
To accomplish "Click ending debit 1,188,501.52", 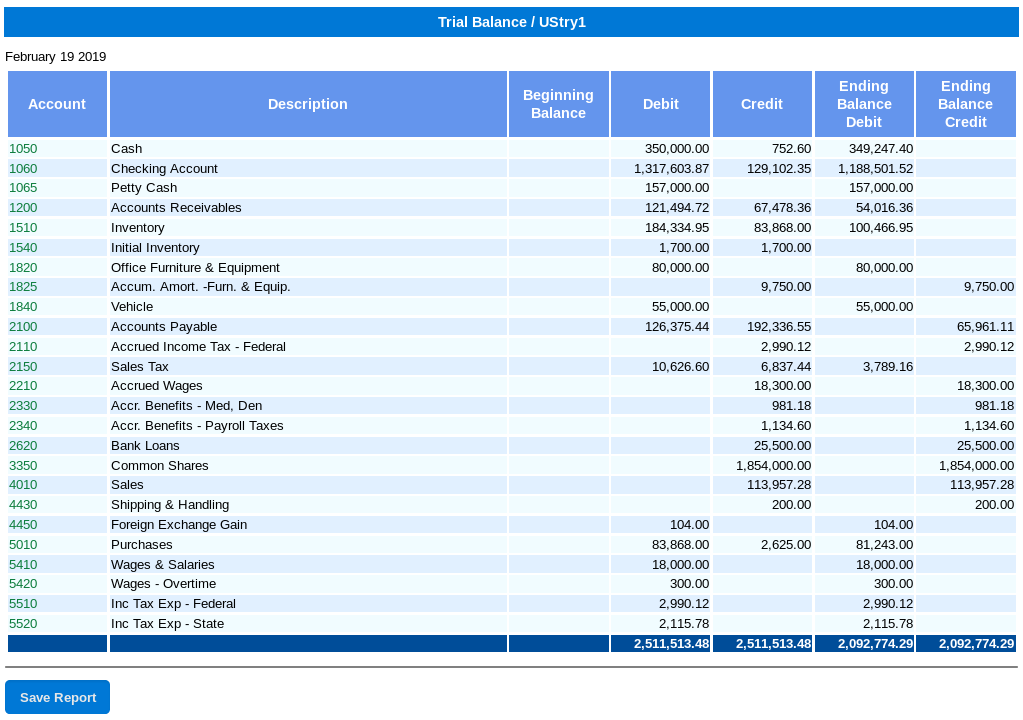I will coord(876,168).
